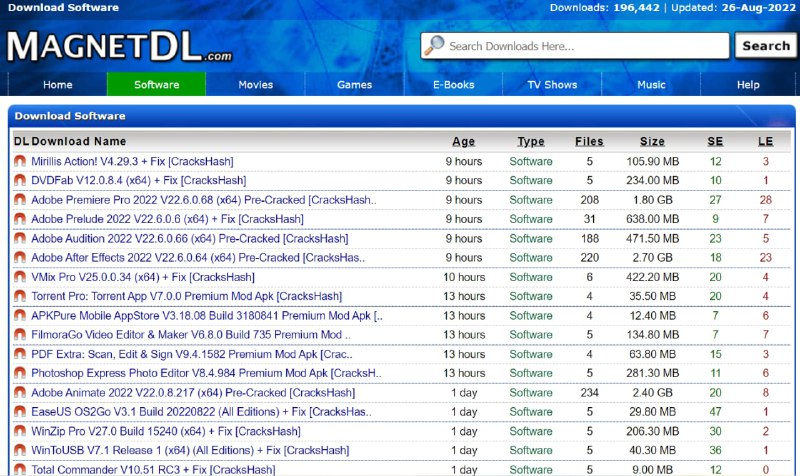Click magnet icon for Total Commander V10.51
Viewport: 800px width, 476px height.
[x=20, y=469]
